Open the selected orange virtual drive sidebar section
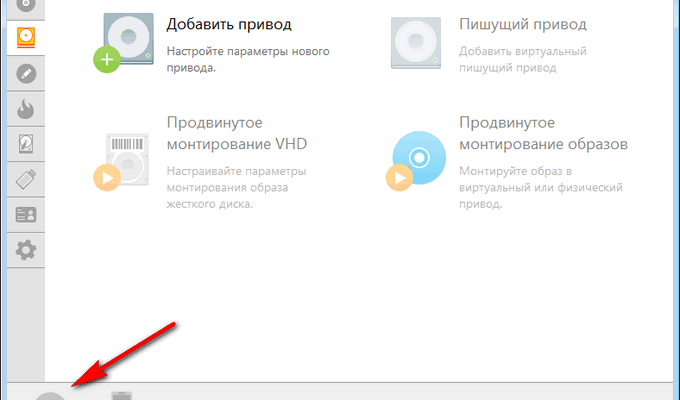Screen dimensions: 680x400 (26, 38)
